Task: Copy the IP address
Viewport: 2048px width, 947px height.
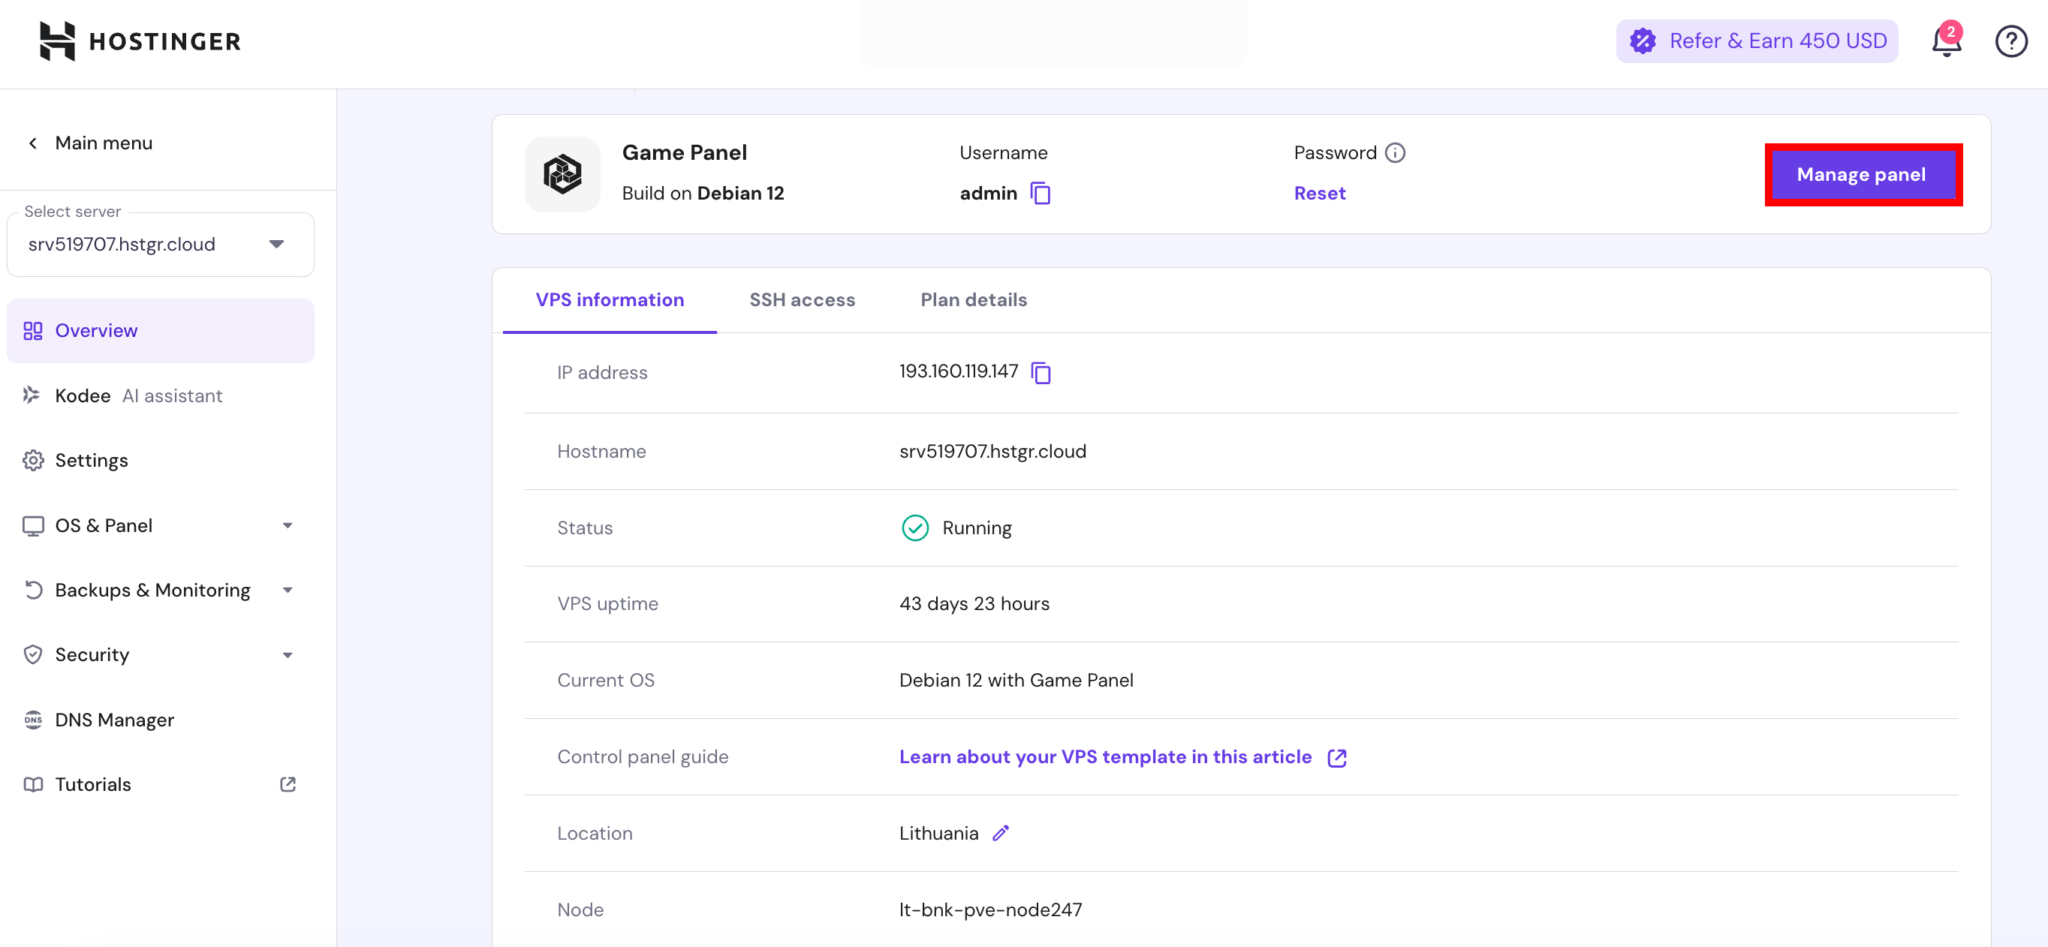Action: tap(1041, 373)
